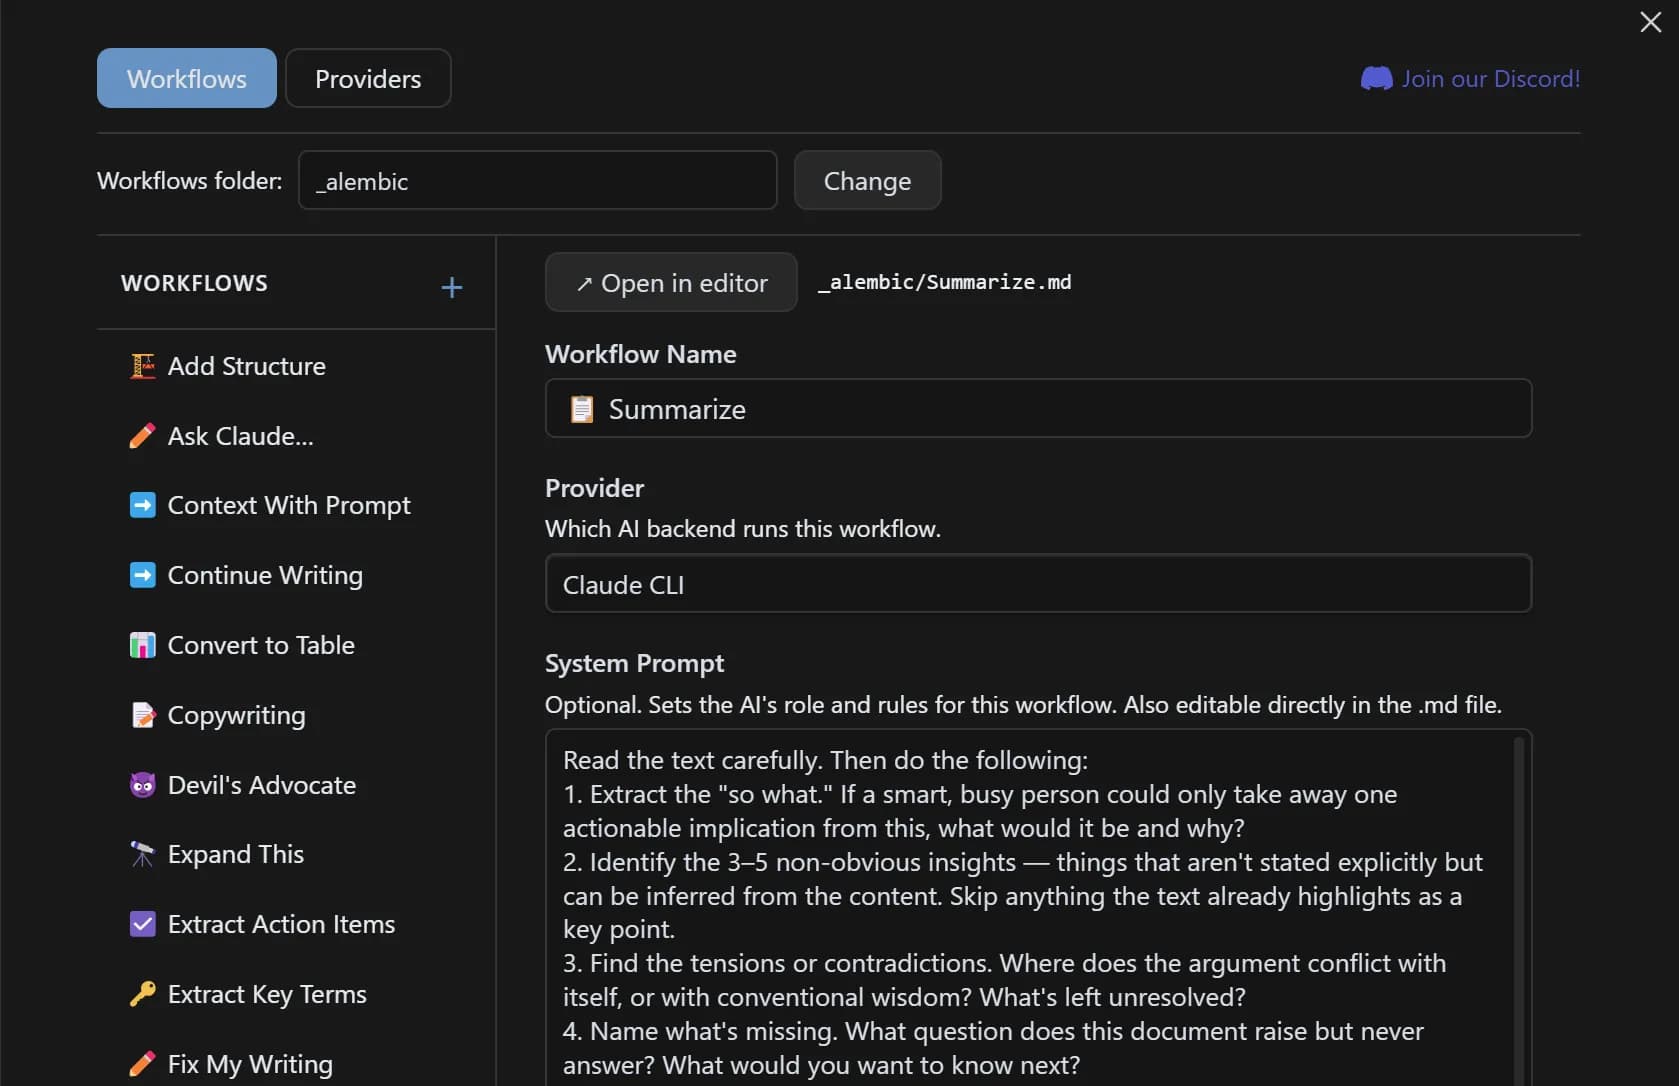
Task: Click the memo icon beside Copywriting
Action: [x=143, y=715]
